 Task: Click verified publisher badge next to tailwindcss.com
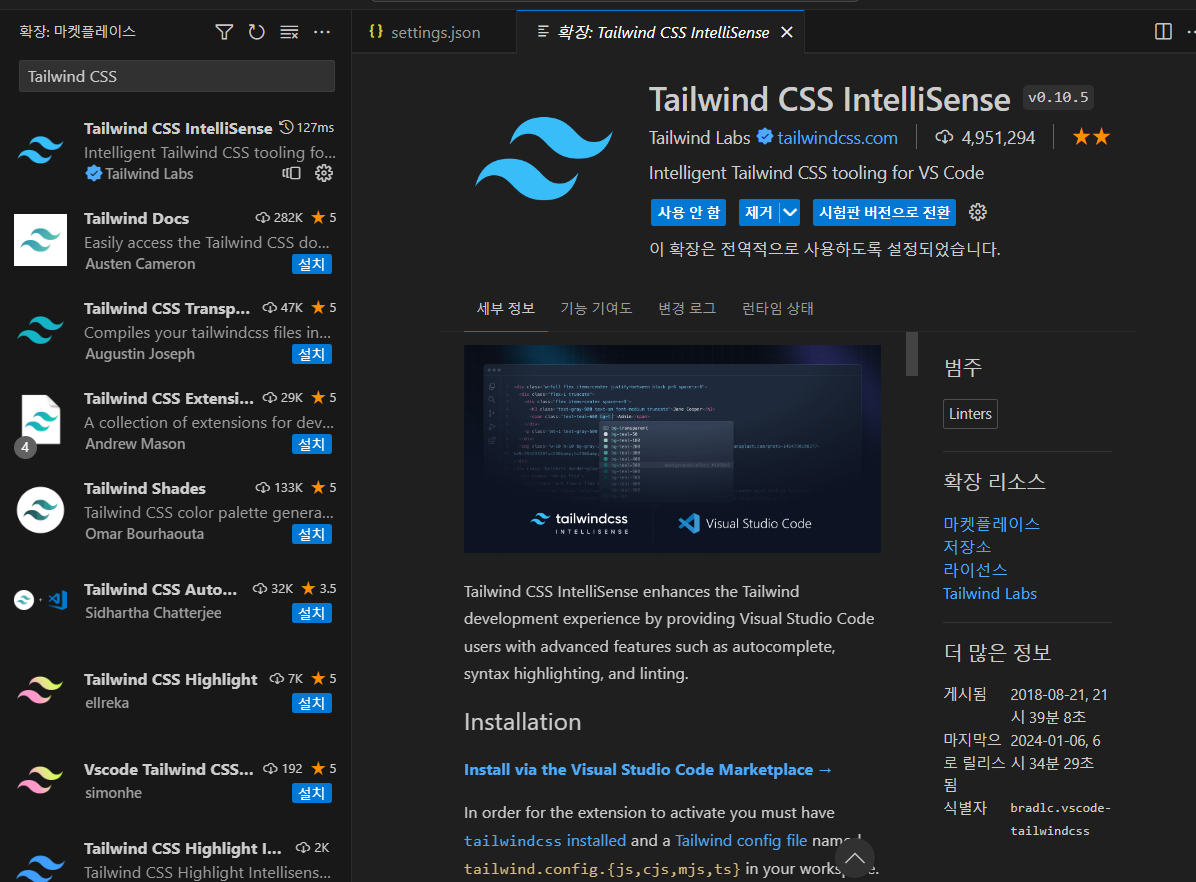(x=764, y=137)
